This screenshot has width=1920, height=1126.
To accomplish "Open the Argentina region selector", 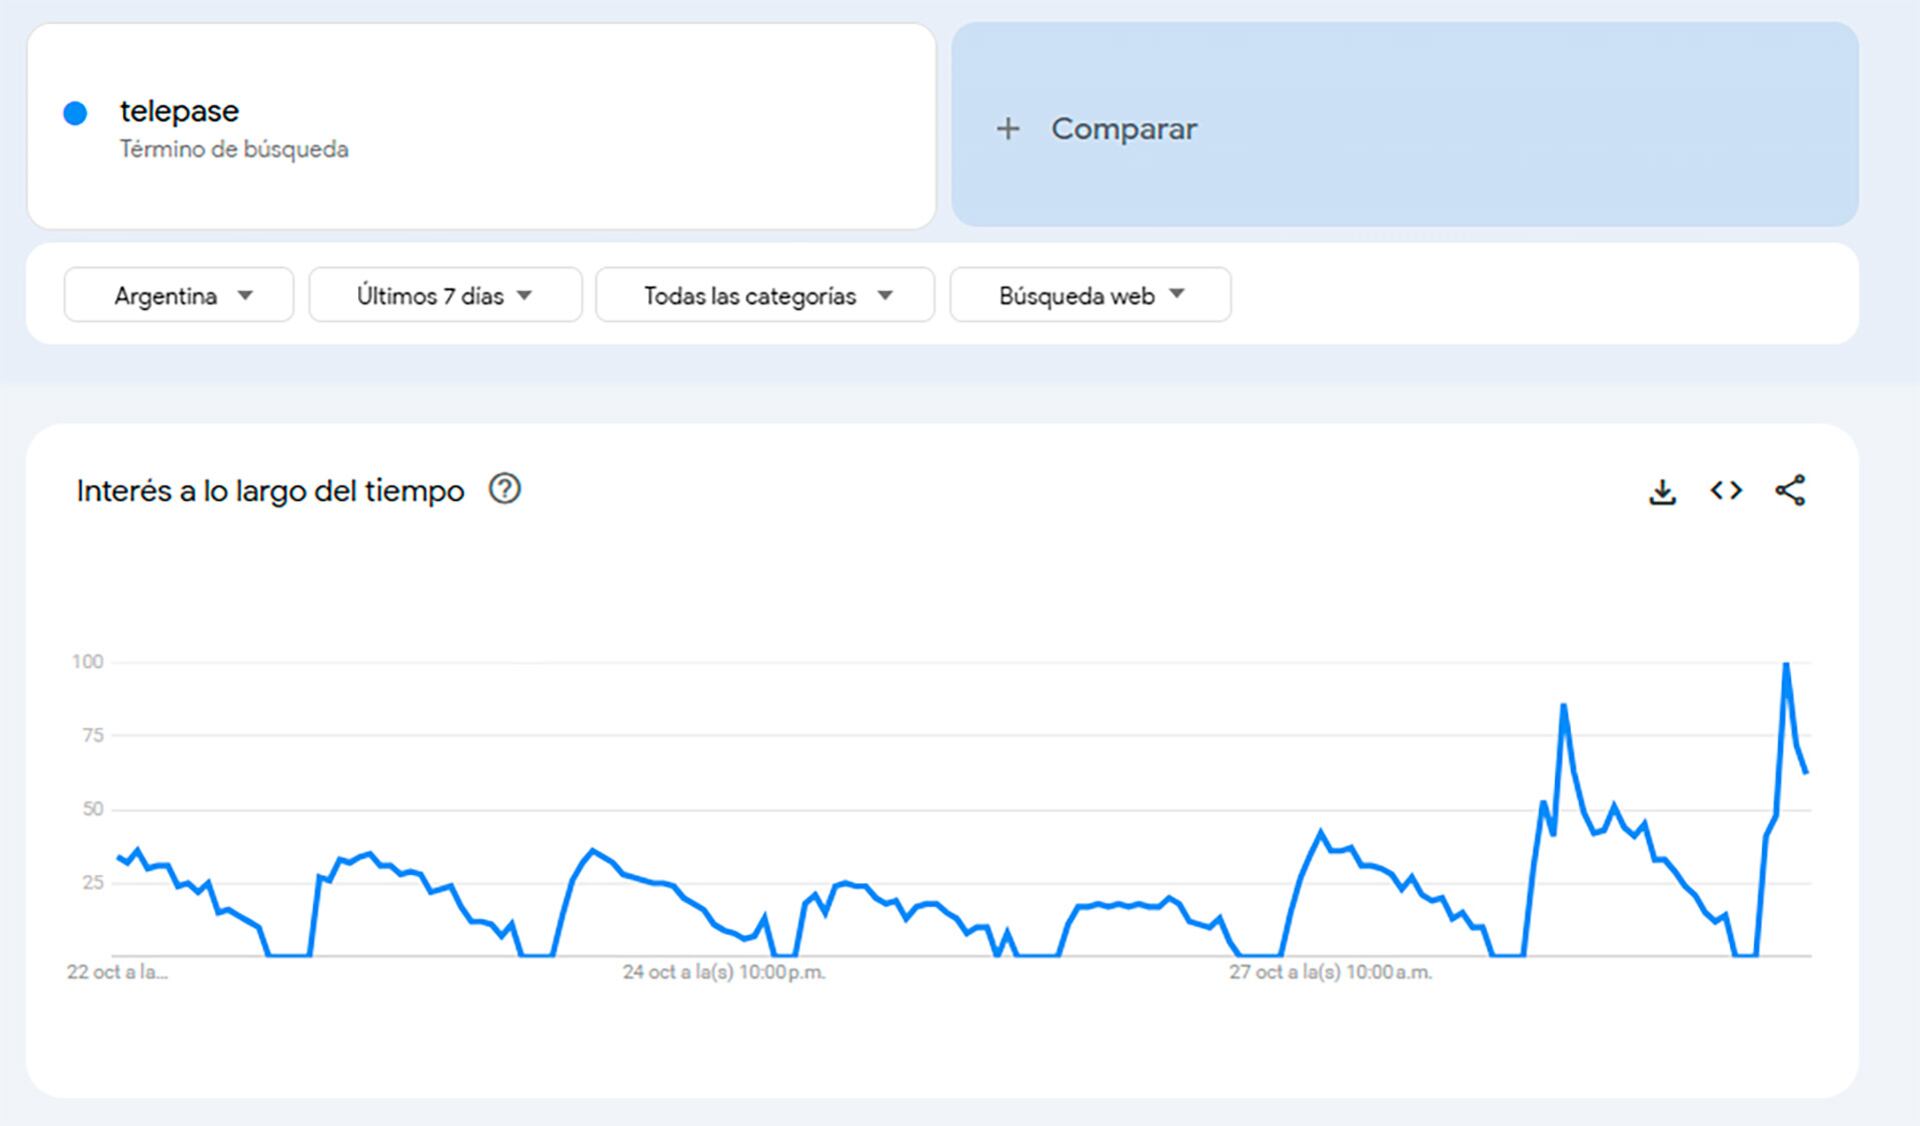I will pyautogui.click(x=178, y=295).
